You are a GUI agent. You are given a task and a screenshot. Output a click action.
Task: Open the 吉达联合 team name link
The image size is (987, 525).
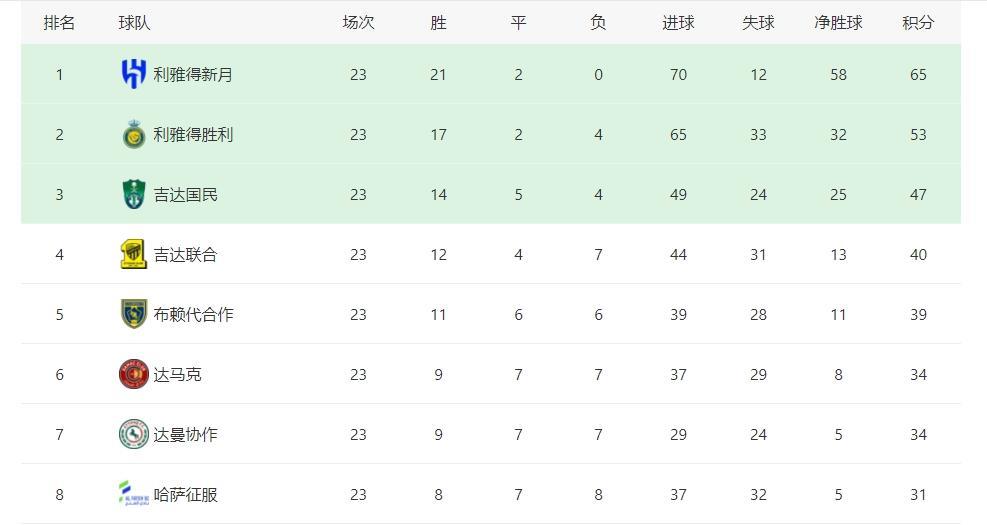(x=185, y=254)
